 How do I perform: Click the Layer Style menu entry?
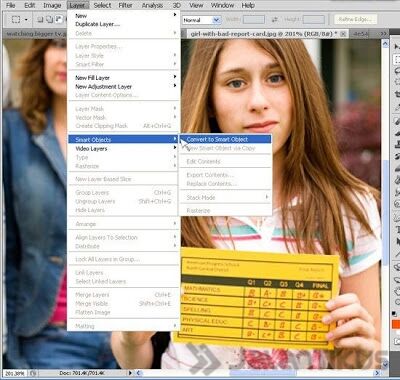click(124, 55)
